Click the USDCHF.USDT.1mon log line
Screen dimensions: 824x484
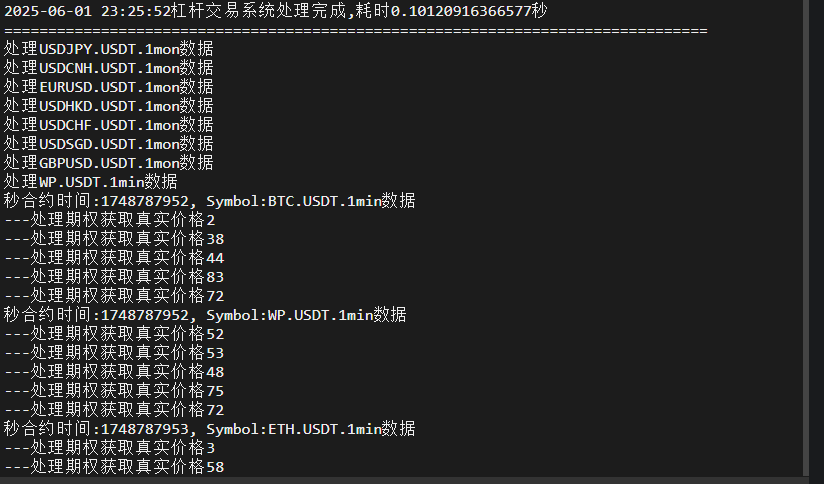point(108,125)
